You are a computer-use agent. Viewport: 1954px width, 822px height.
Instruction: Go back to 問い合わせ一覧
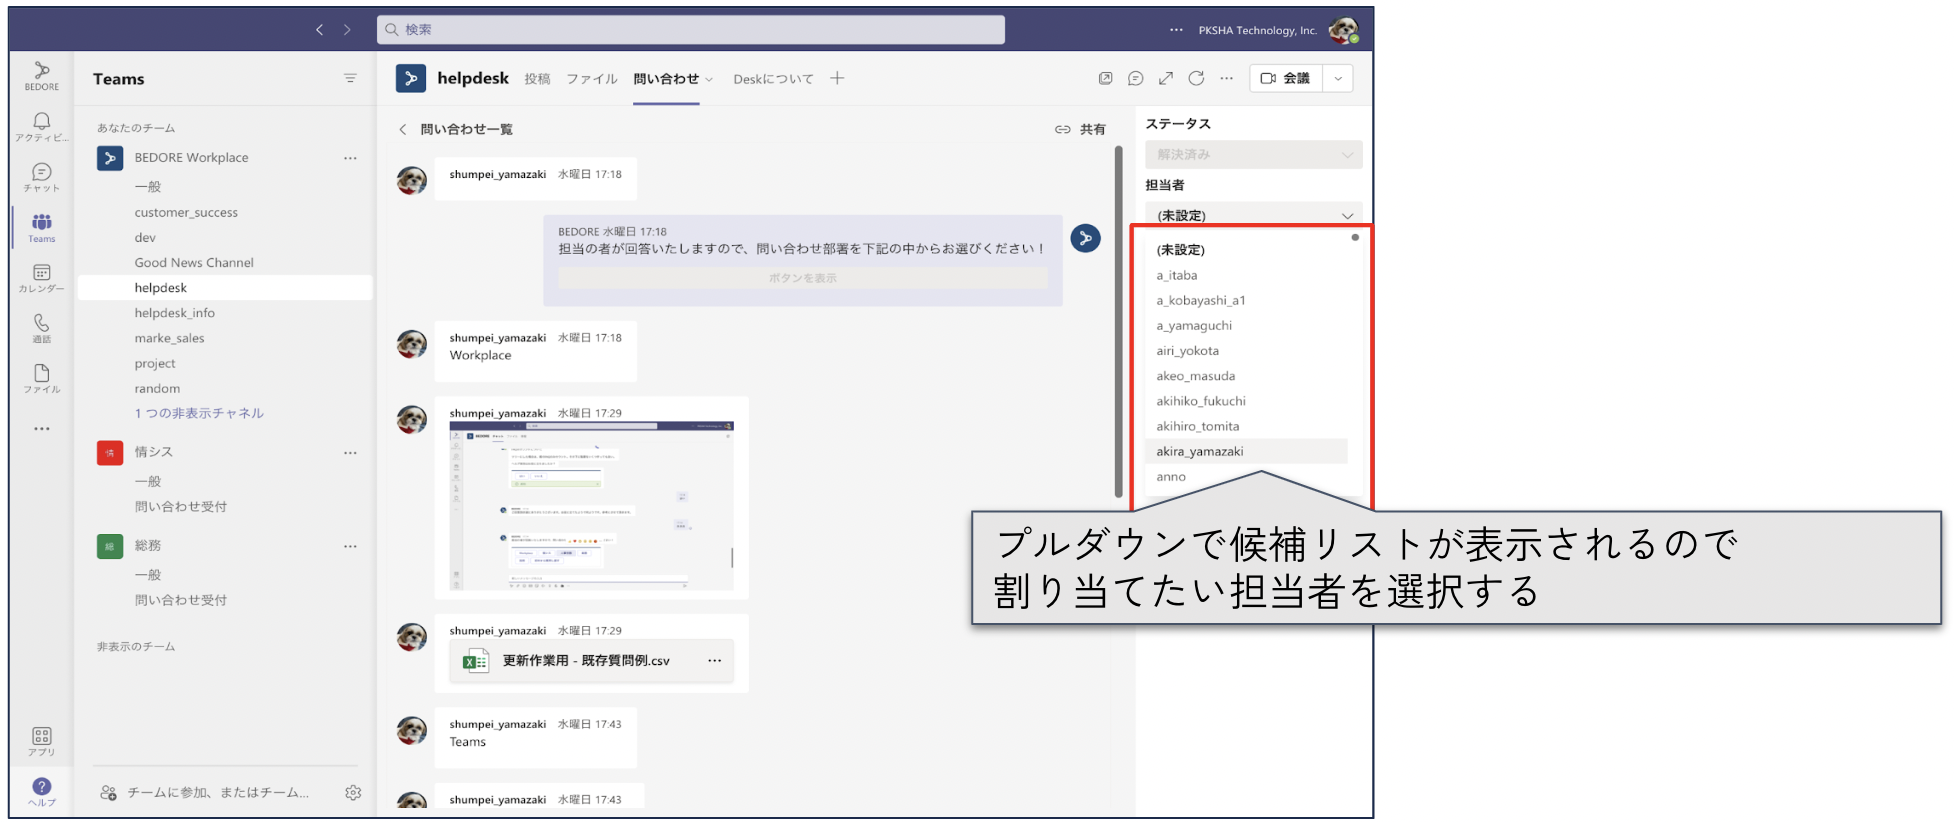(x=455, y=129)
